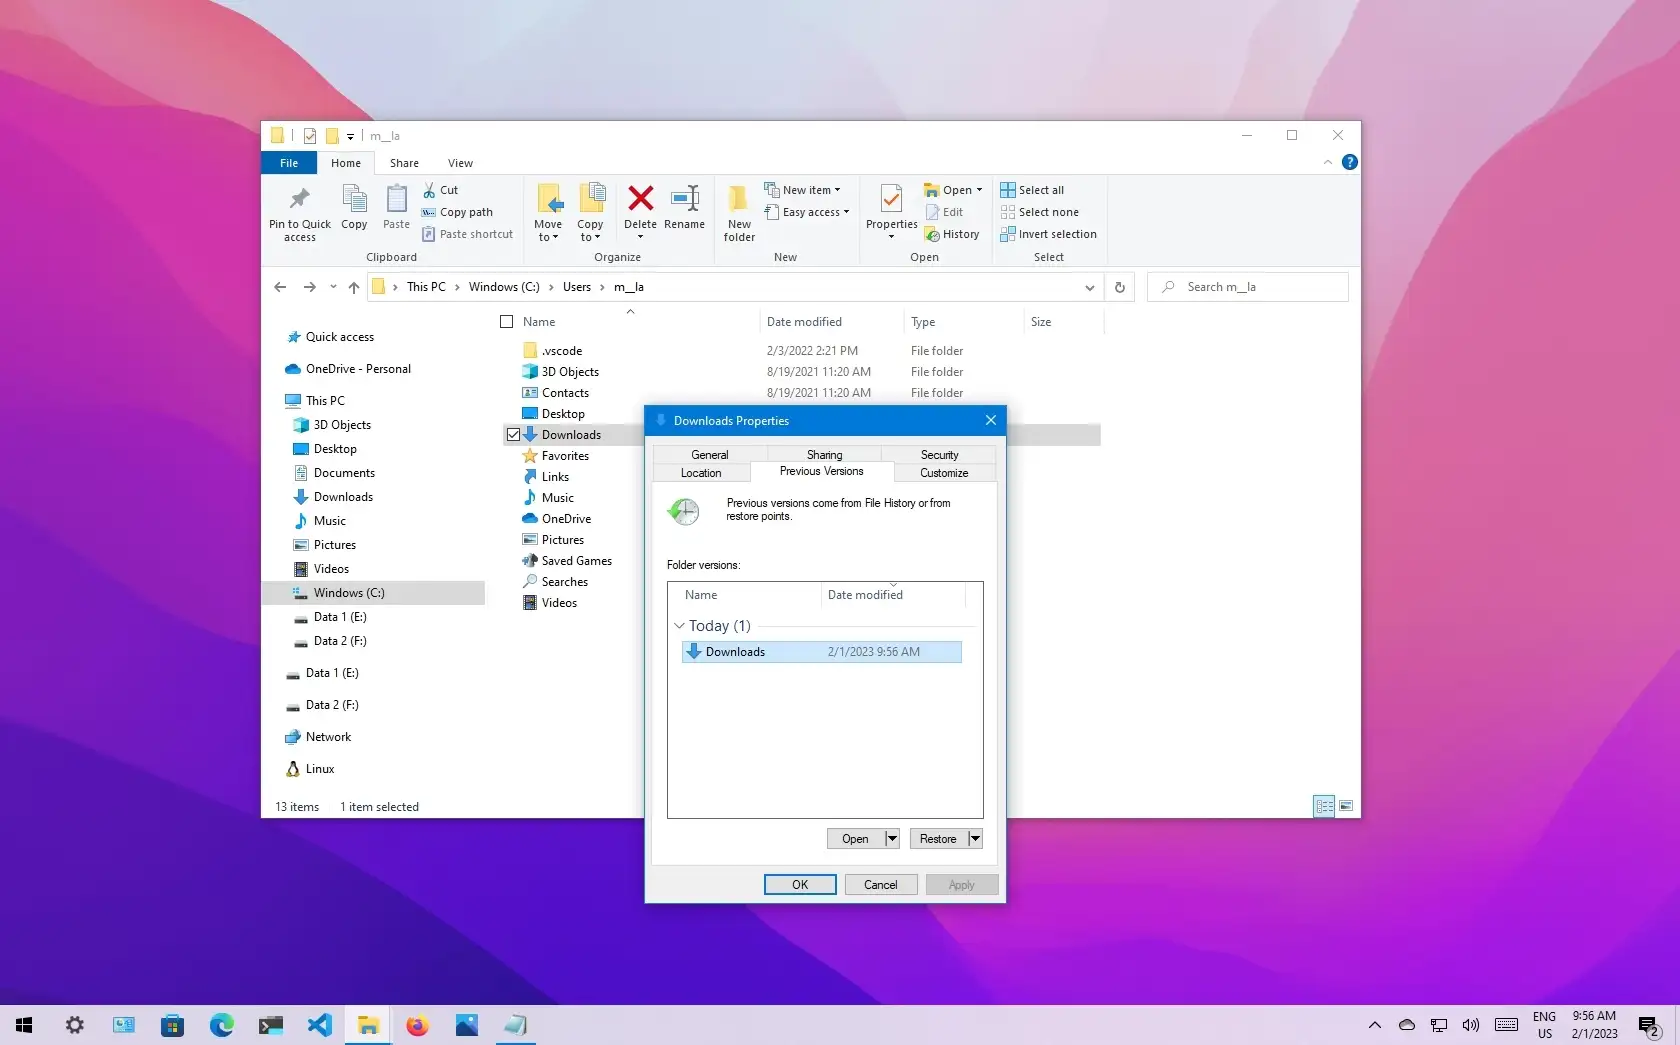Click Paste shortcut in ribbon
This screenshot has height=1045, width=1680.
click(467, 234)
